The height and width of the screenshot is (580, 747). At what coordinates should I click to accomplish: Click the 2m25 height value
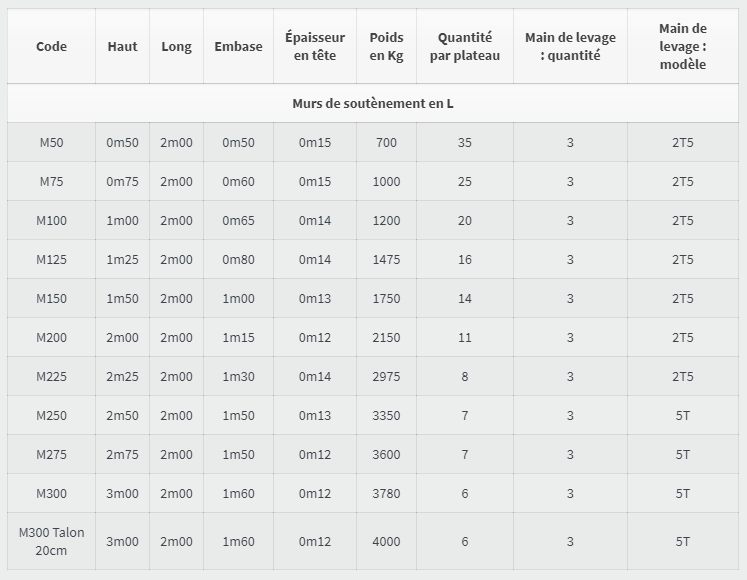[x=122, y=377]
